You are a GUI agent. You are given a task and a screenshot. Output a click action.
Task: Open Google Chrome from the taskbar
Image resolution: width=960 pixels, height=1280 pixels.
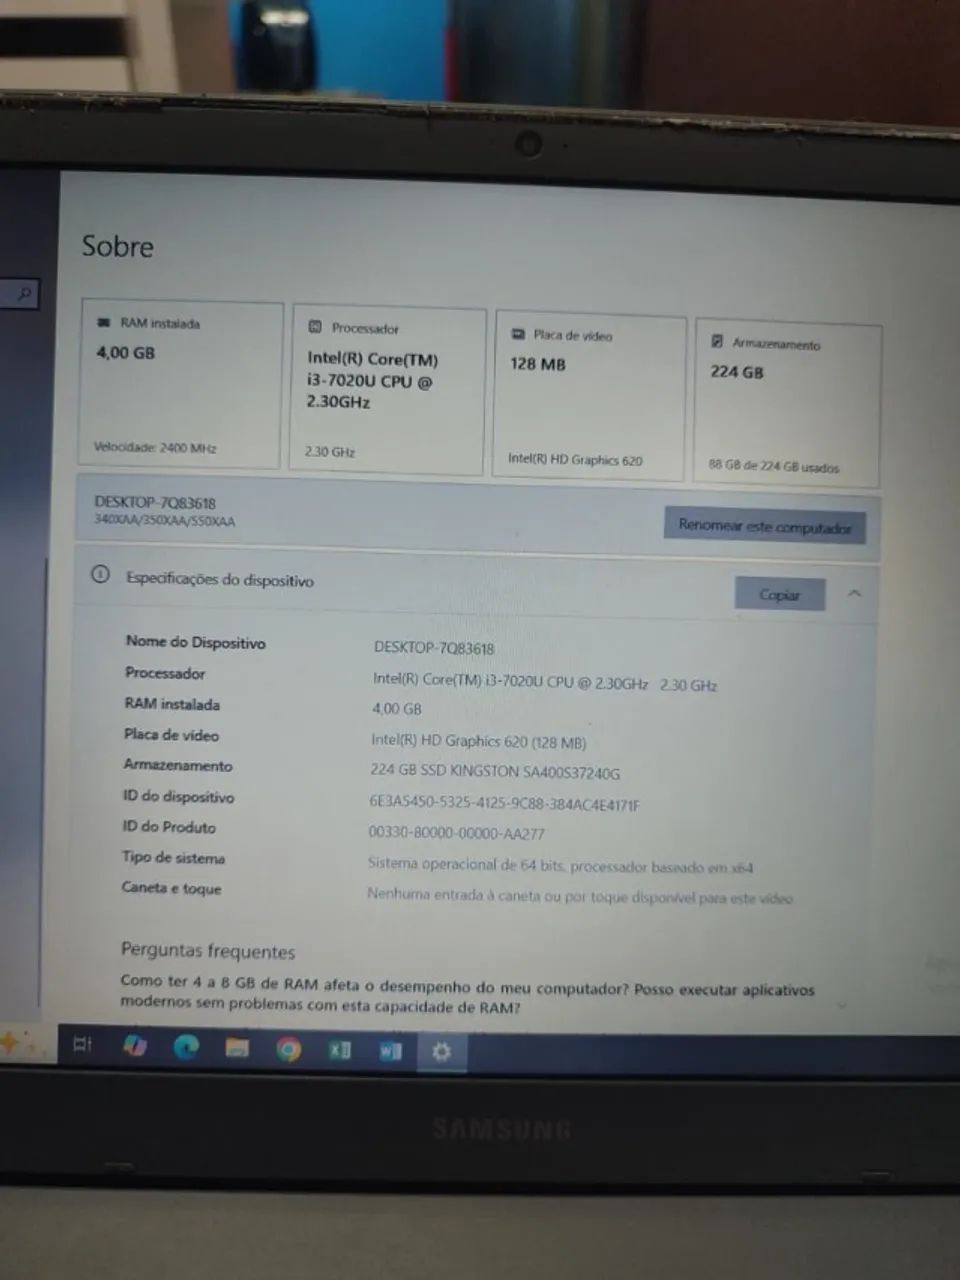tap(289, 1049)
